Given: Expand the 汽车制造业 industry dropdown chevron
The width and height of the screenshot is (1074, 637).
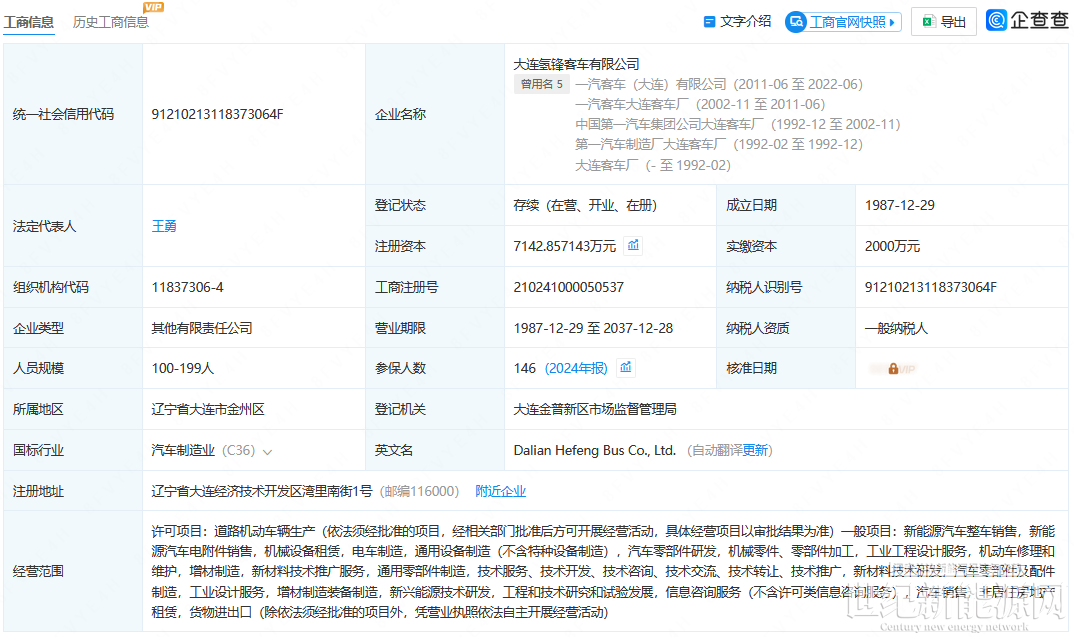Looking at the screenshot, I should click(x=267, y=451).
